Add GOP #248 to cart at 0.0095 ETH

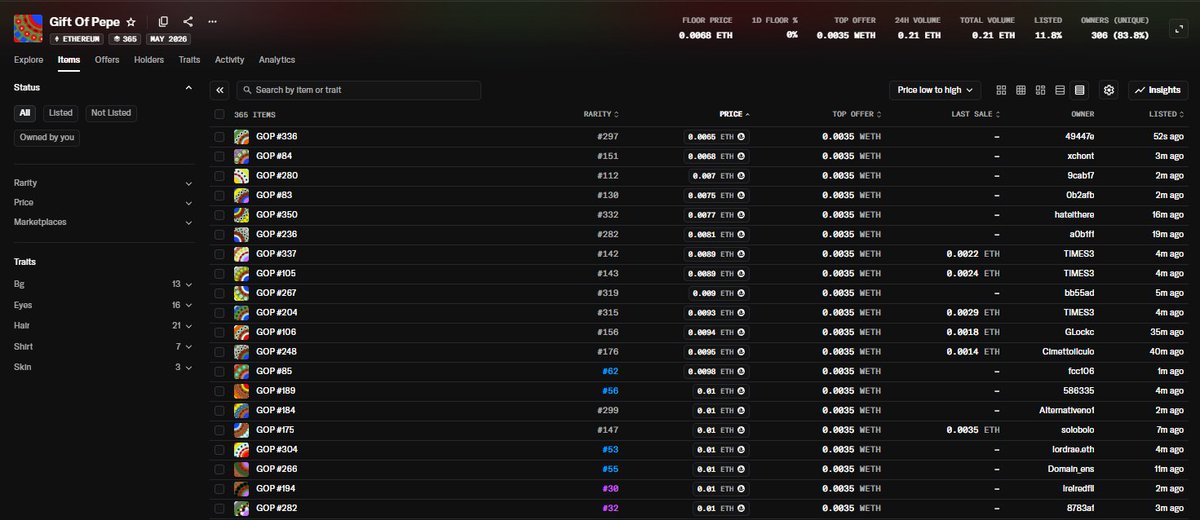tap(716, 351)
